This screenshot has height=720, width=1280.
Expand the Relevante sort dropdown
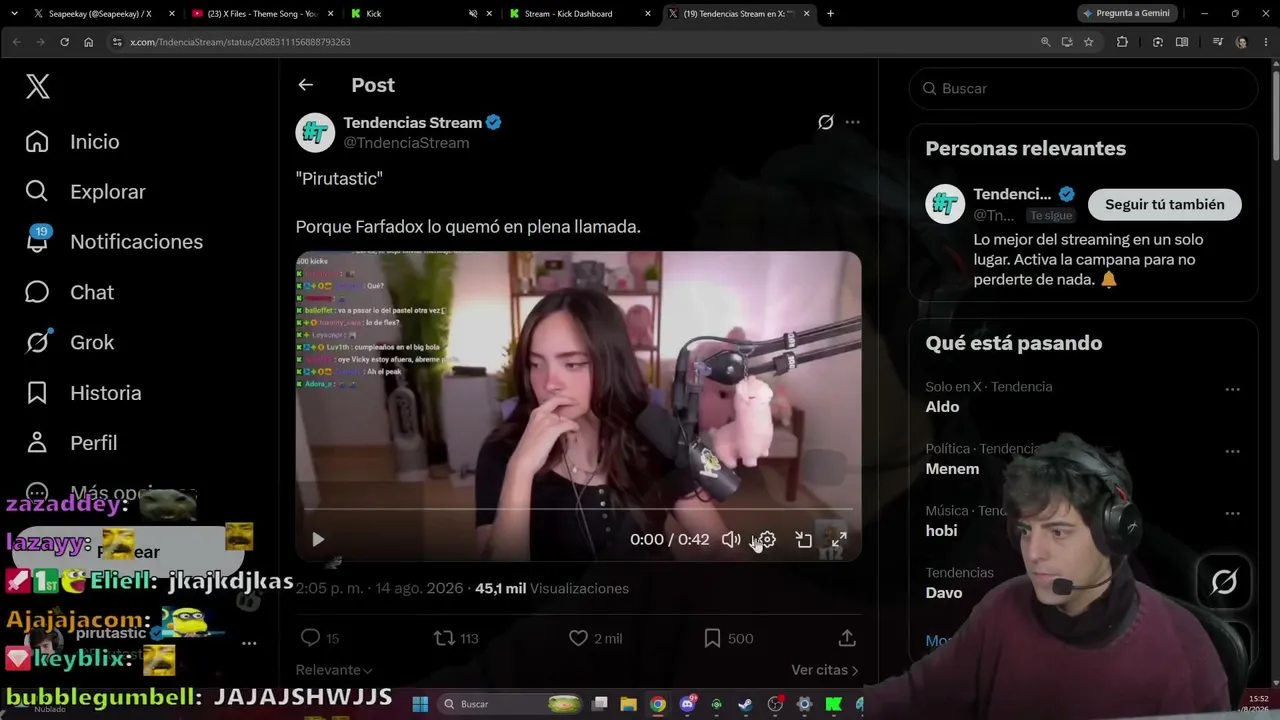pyautogui.click(x=334, y=670)
